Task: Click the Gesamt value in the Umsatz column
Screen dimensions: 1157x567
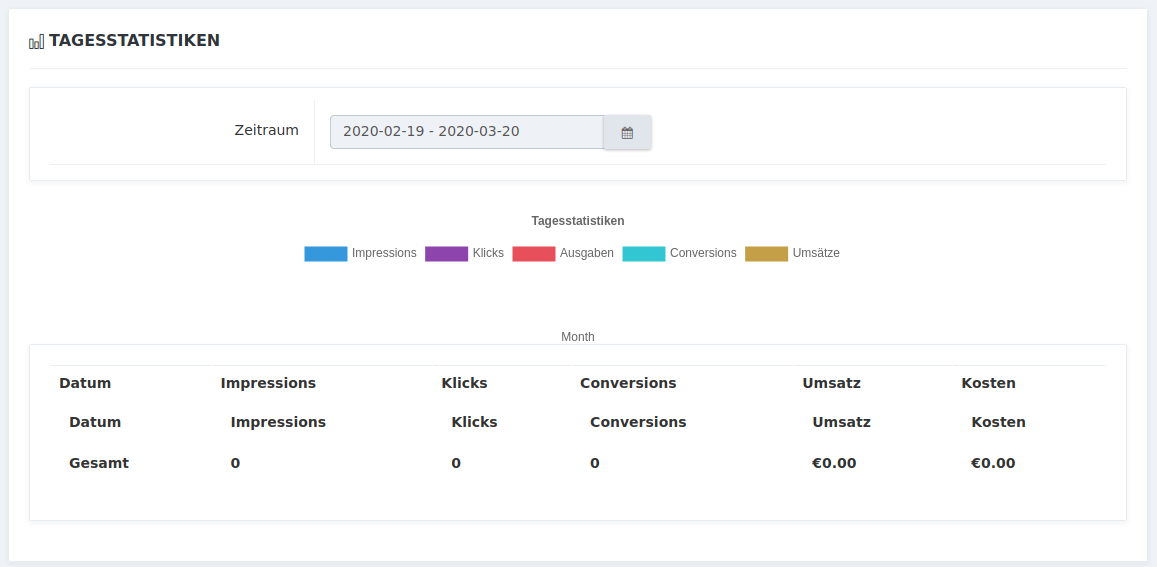Action: [x=834, y=463]
